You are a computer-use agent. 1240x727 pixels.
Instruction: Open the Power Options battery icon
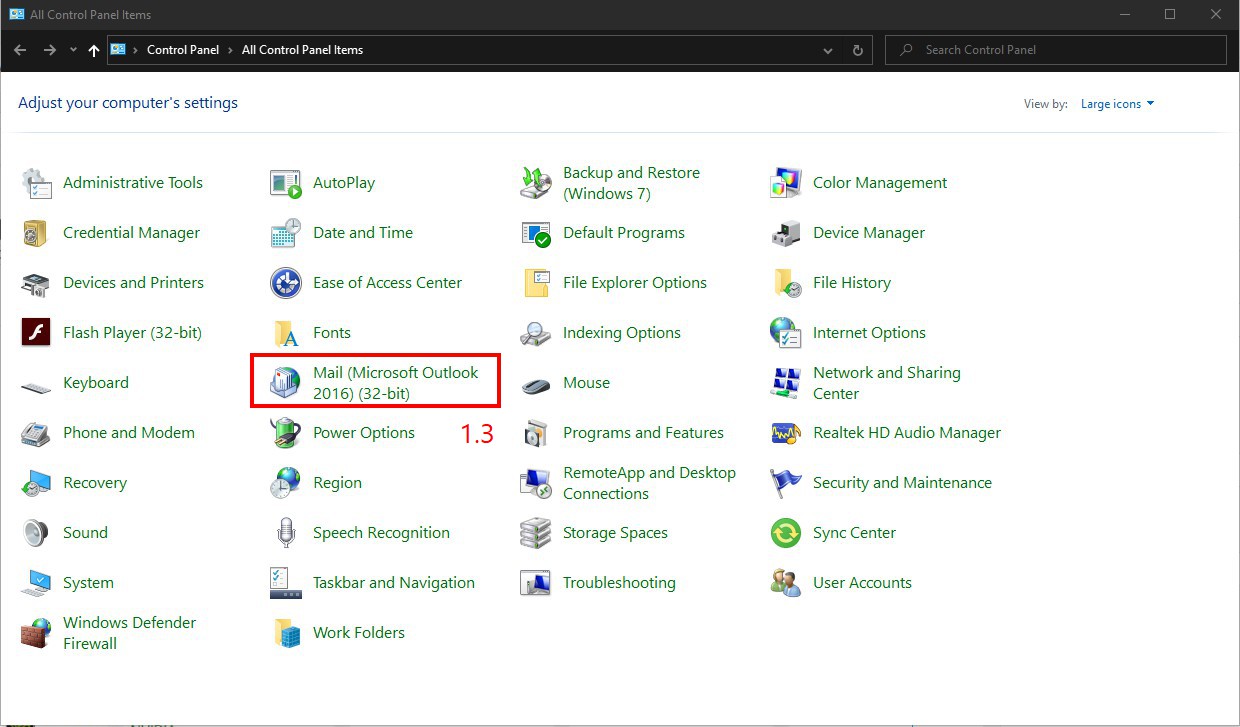(286, 433)
